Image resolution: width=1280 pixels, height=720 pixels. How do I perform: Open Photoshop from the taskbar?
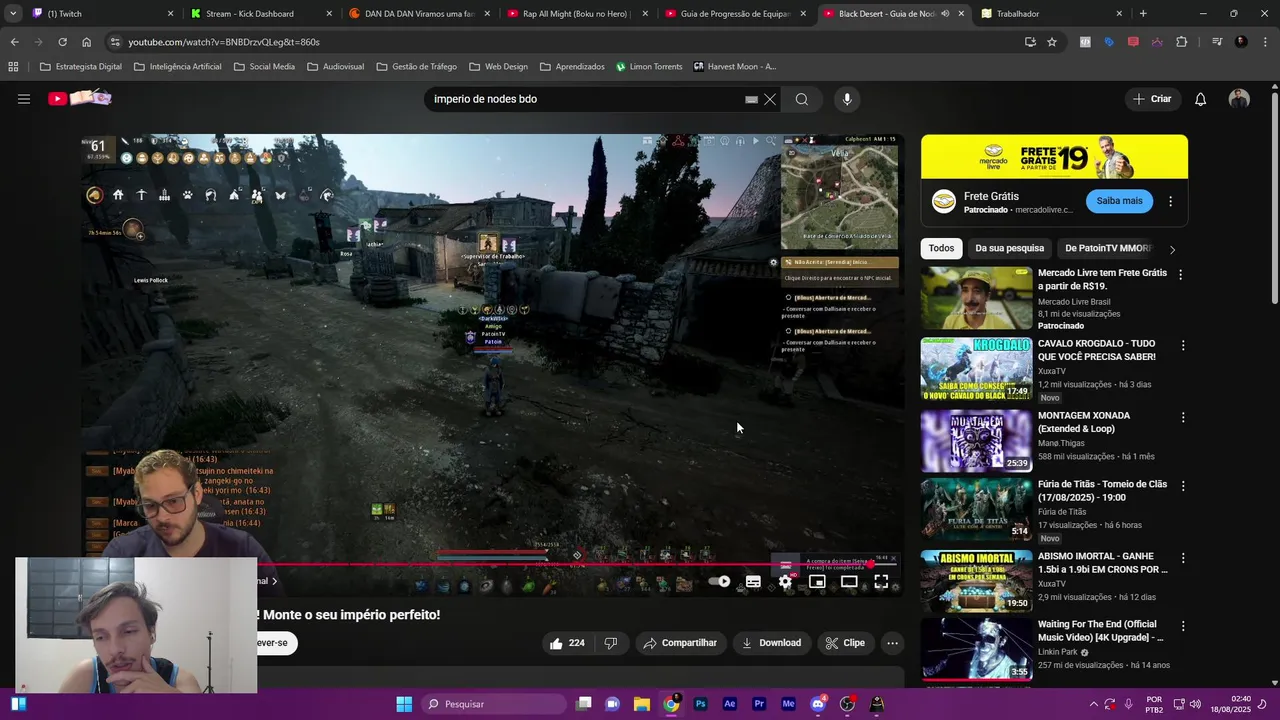700,704
